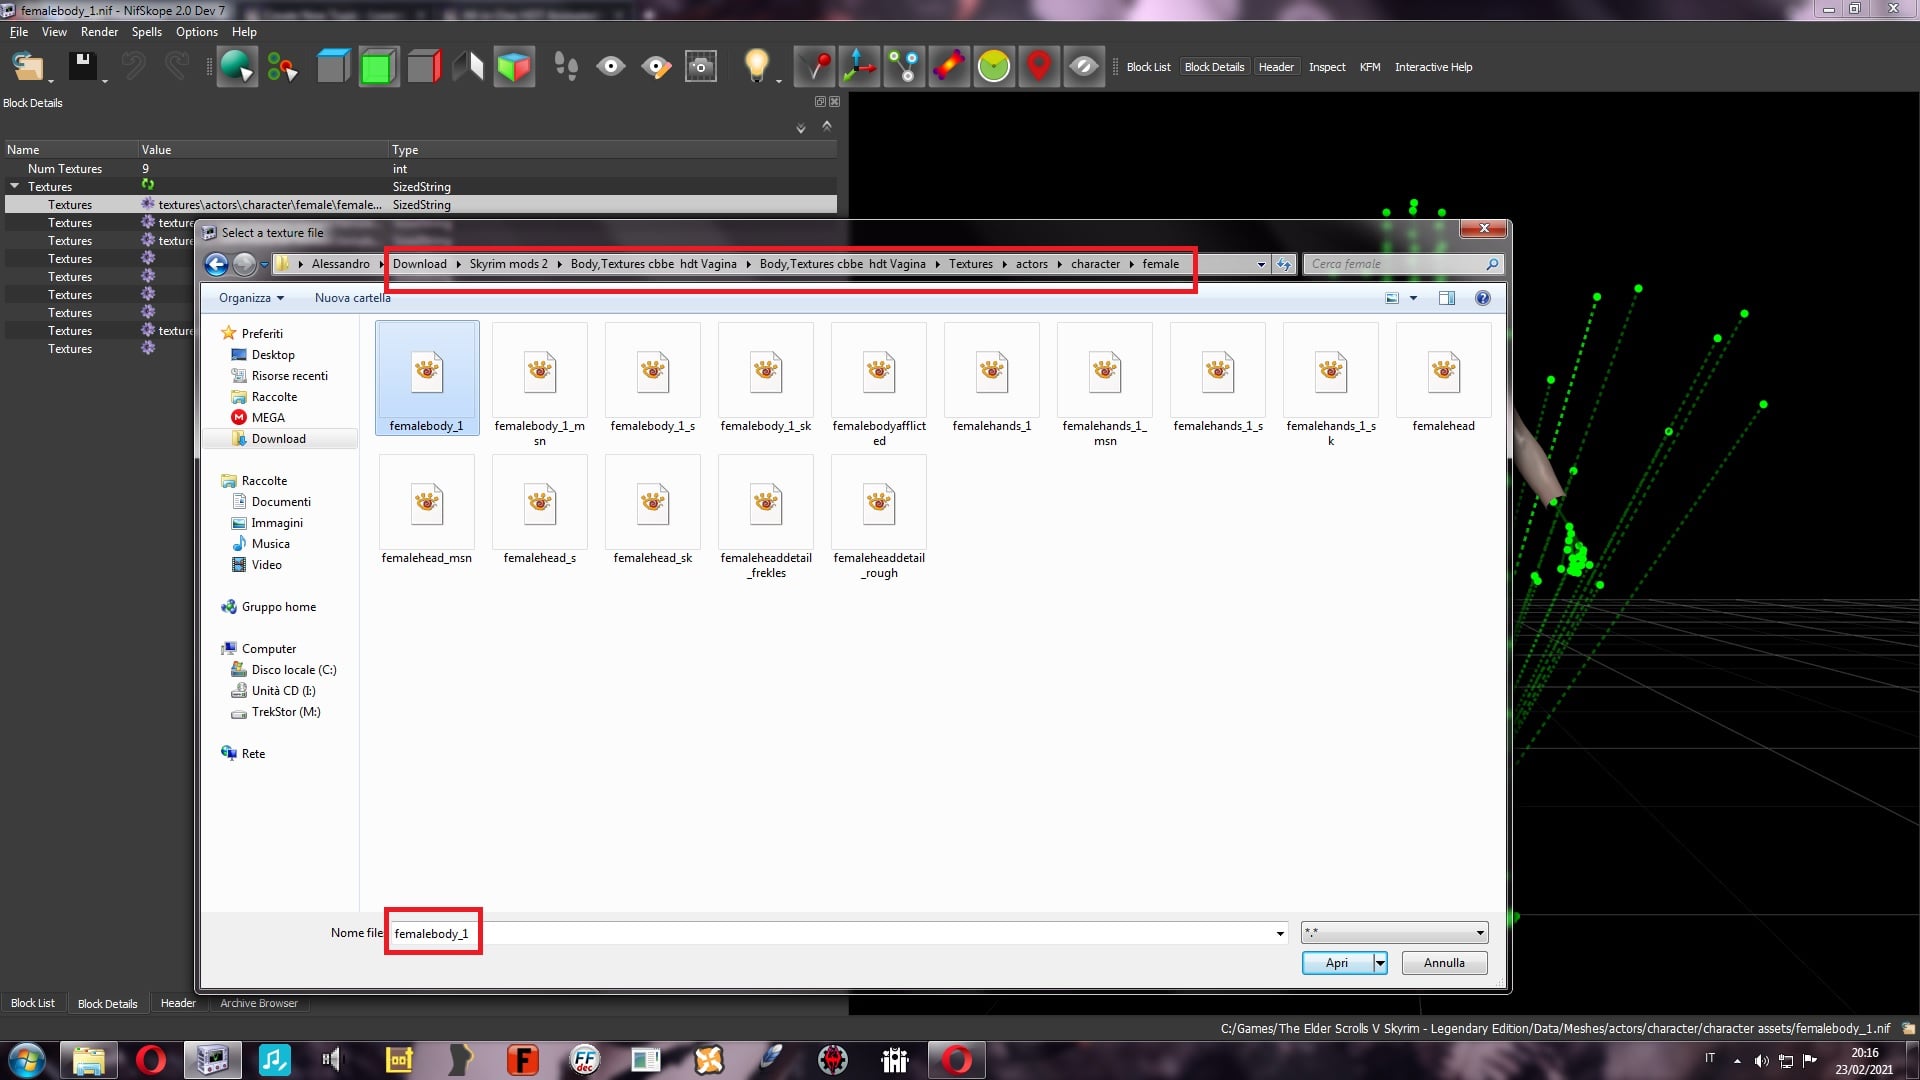This screenshot has height=1080, width=1920.
Task: Select Desktop in Preferiti sidebar
Action: pyautogui.click(x=273, y=355)
